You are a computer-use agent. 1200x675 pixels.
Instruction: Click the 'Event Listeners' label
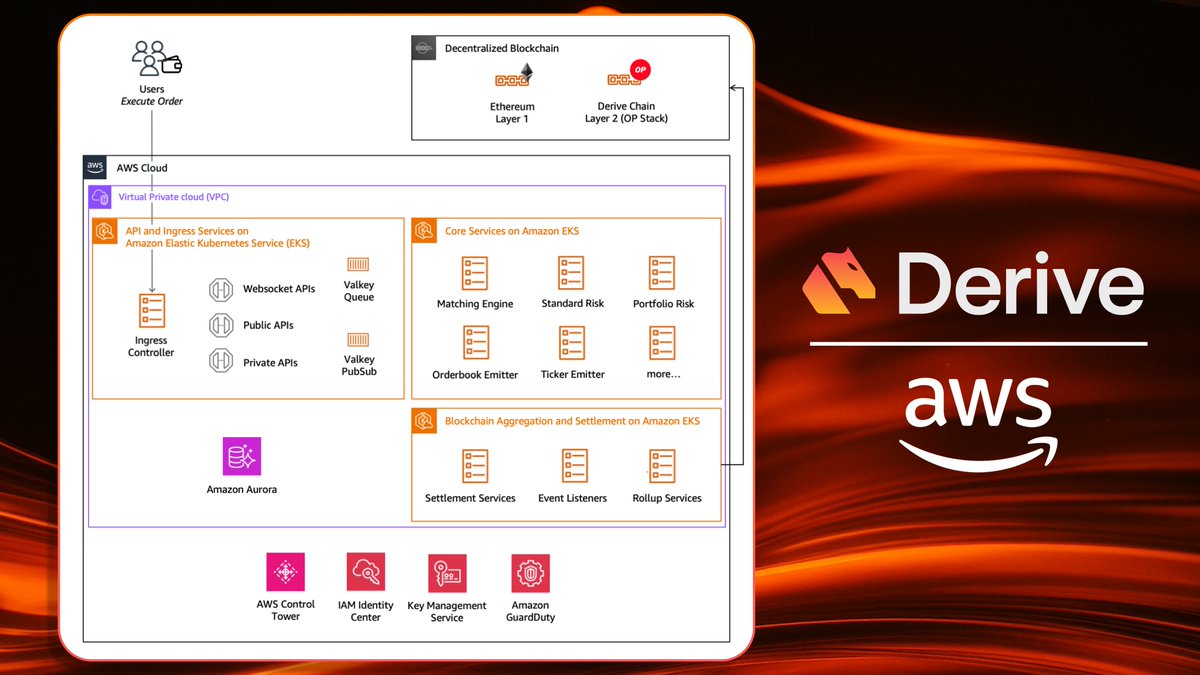coord(572,498)
